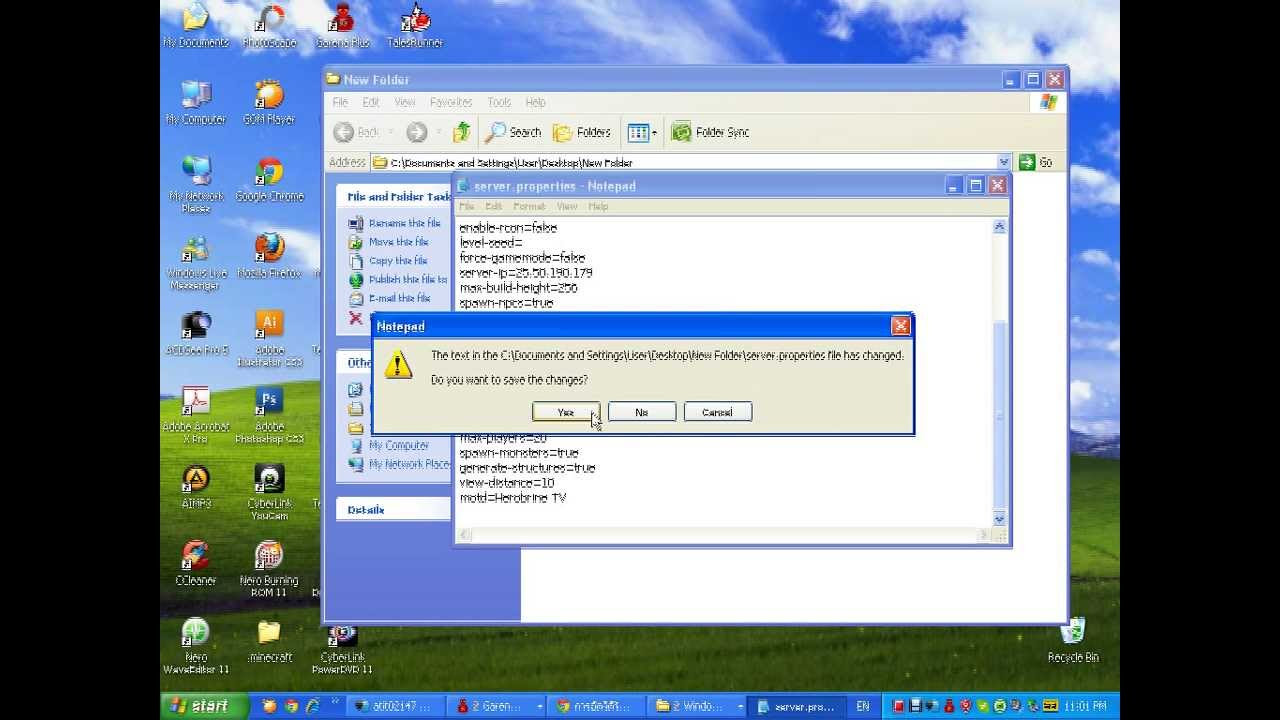Screen dimensions: 1280x720
Task: Click E-mail this file task link
Action: pos(399,298)
